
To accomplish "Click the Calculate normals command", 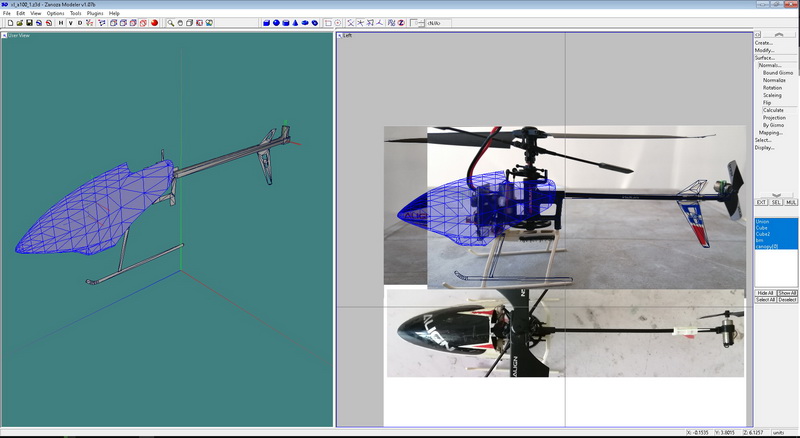I will (x=773, y=110).
